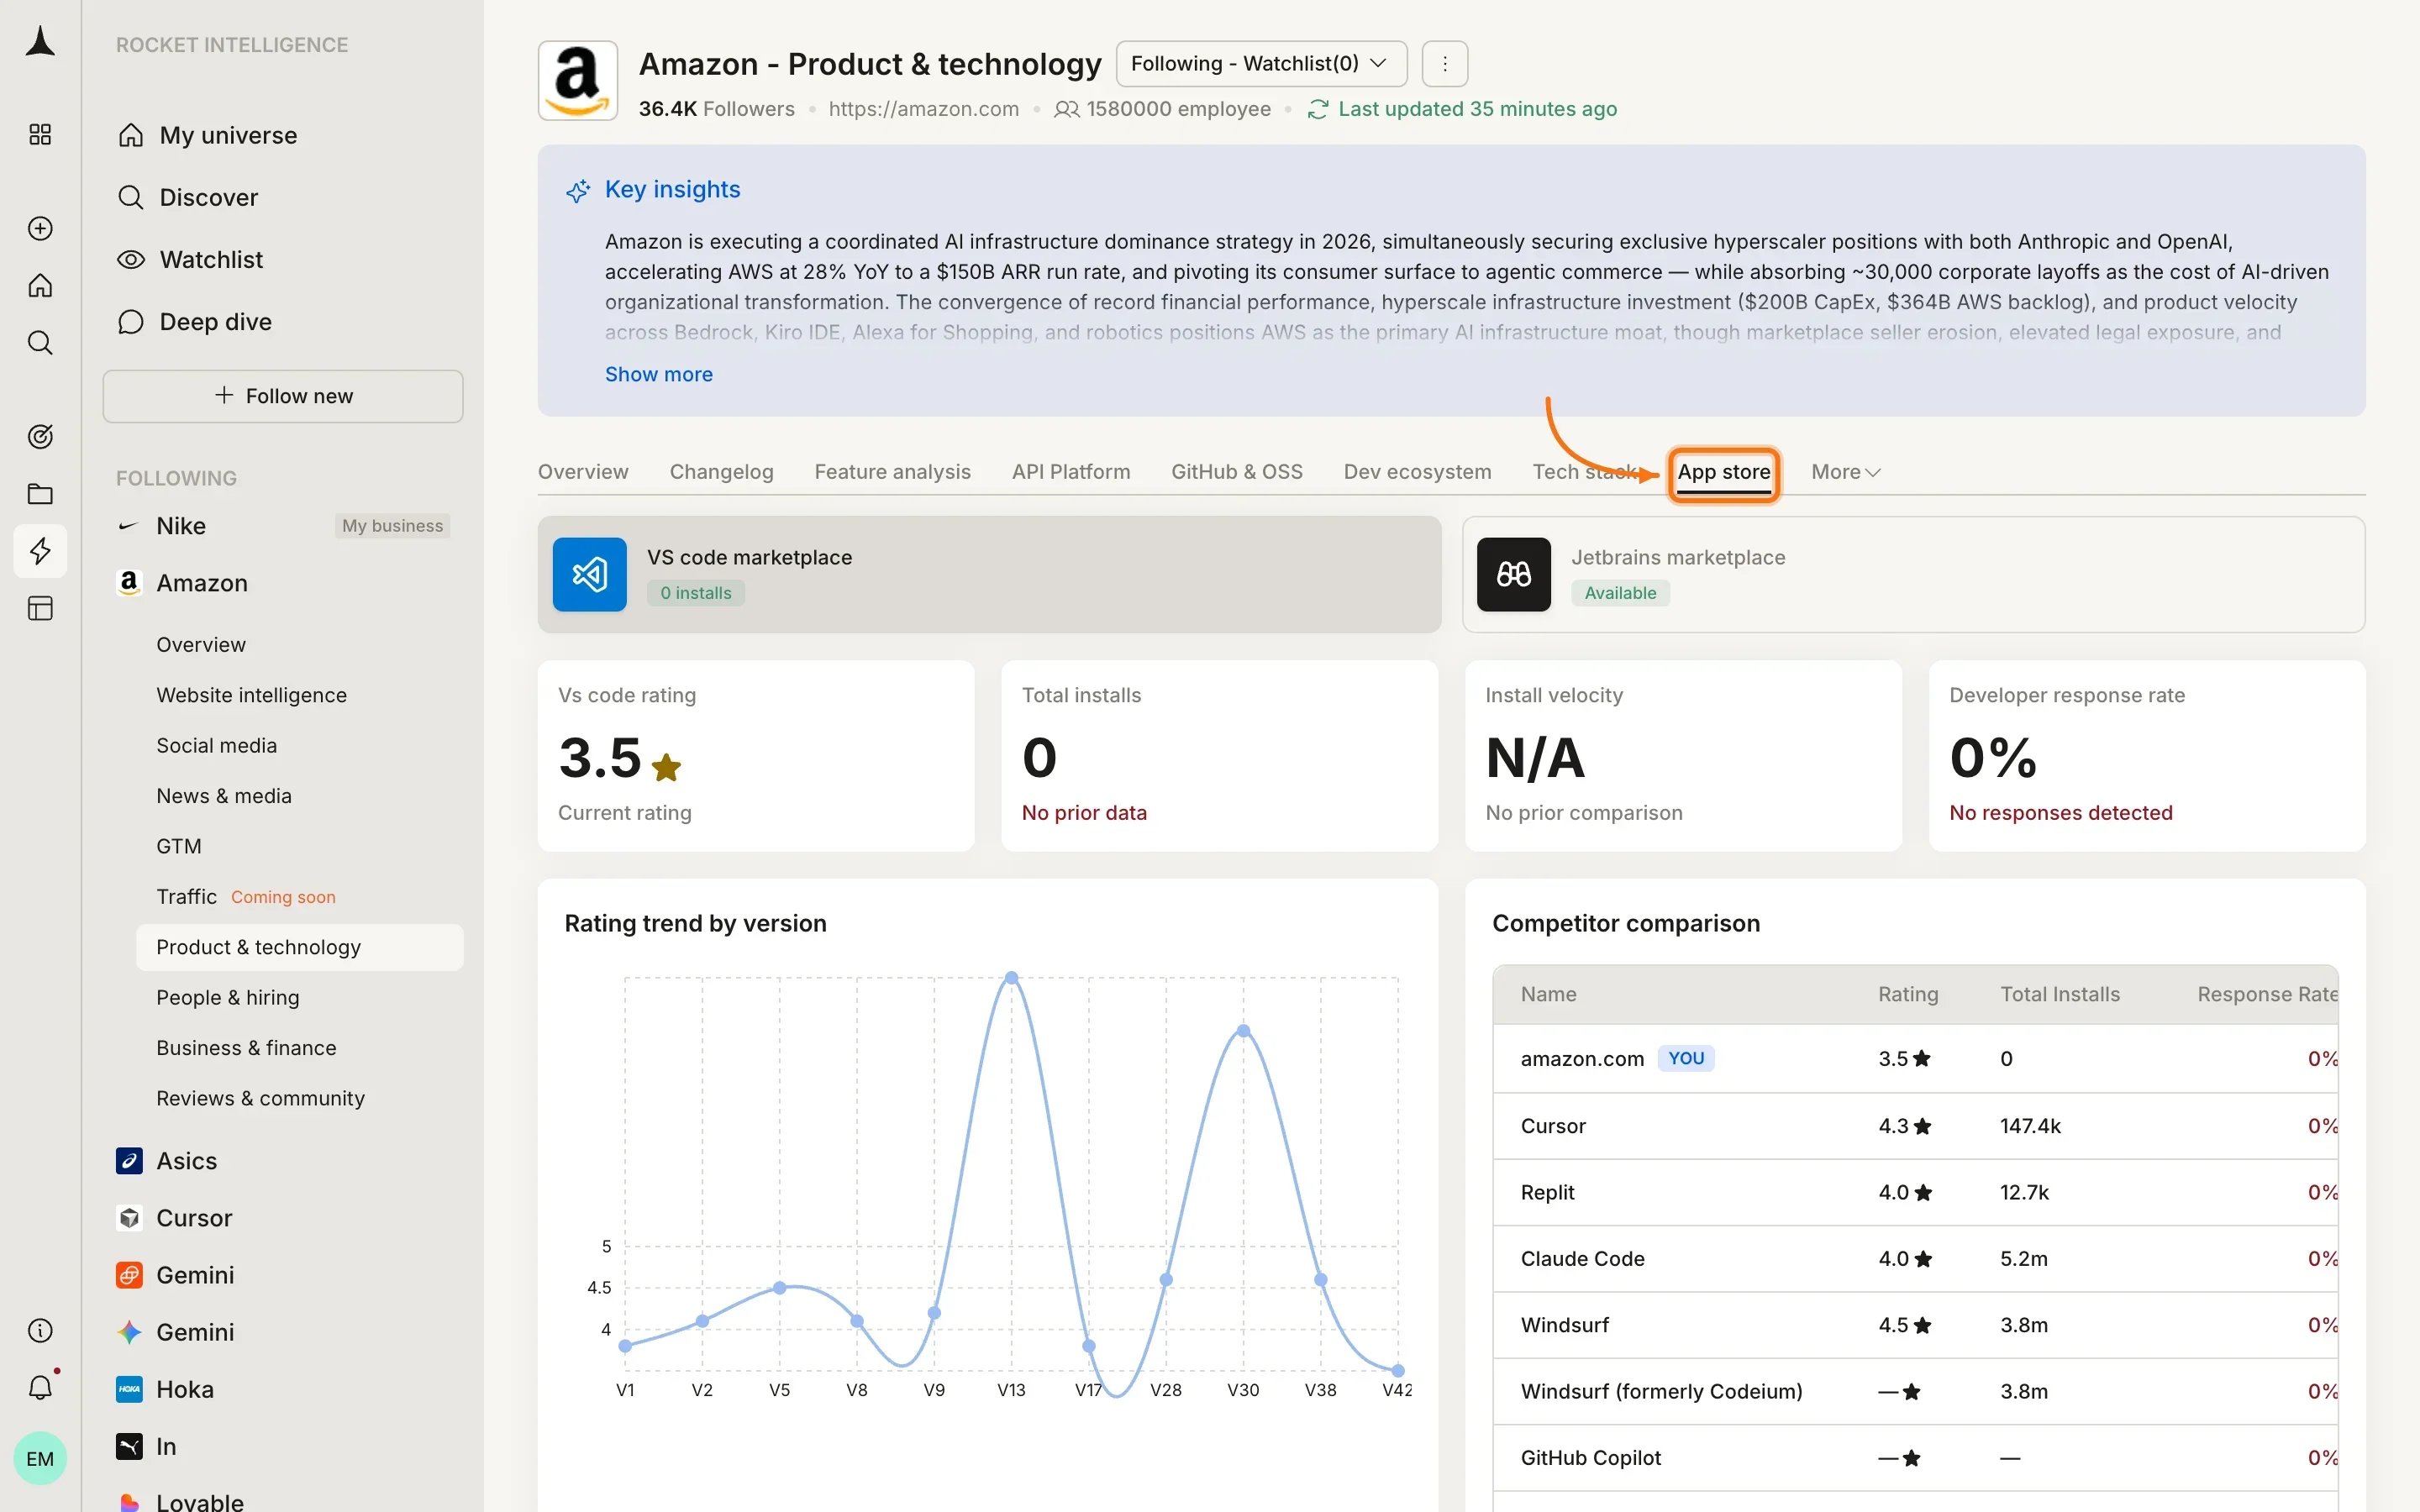Click the star icon beside the 3.5 rating
Viewport: 2420px width, 1512px height.
click(666, 767)
